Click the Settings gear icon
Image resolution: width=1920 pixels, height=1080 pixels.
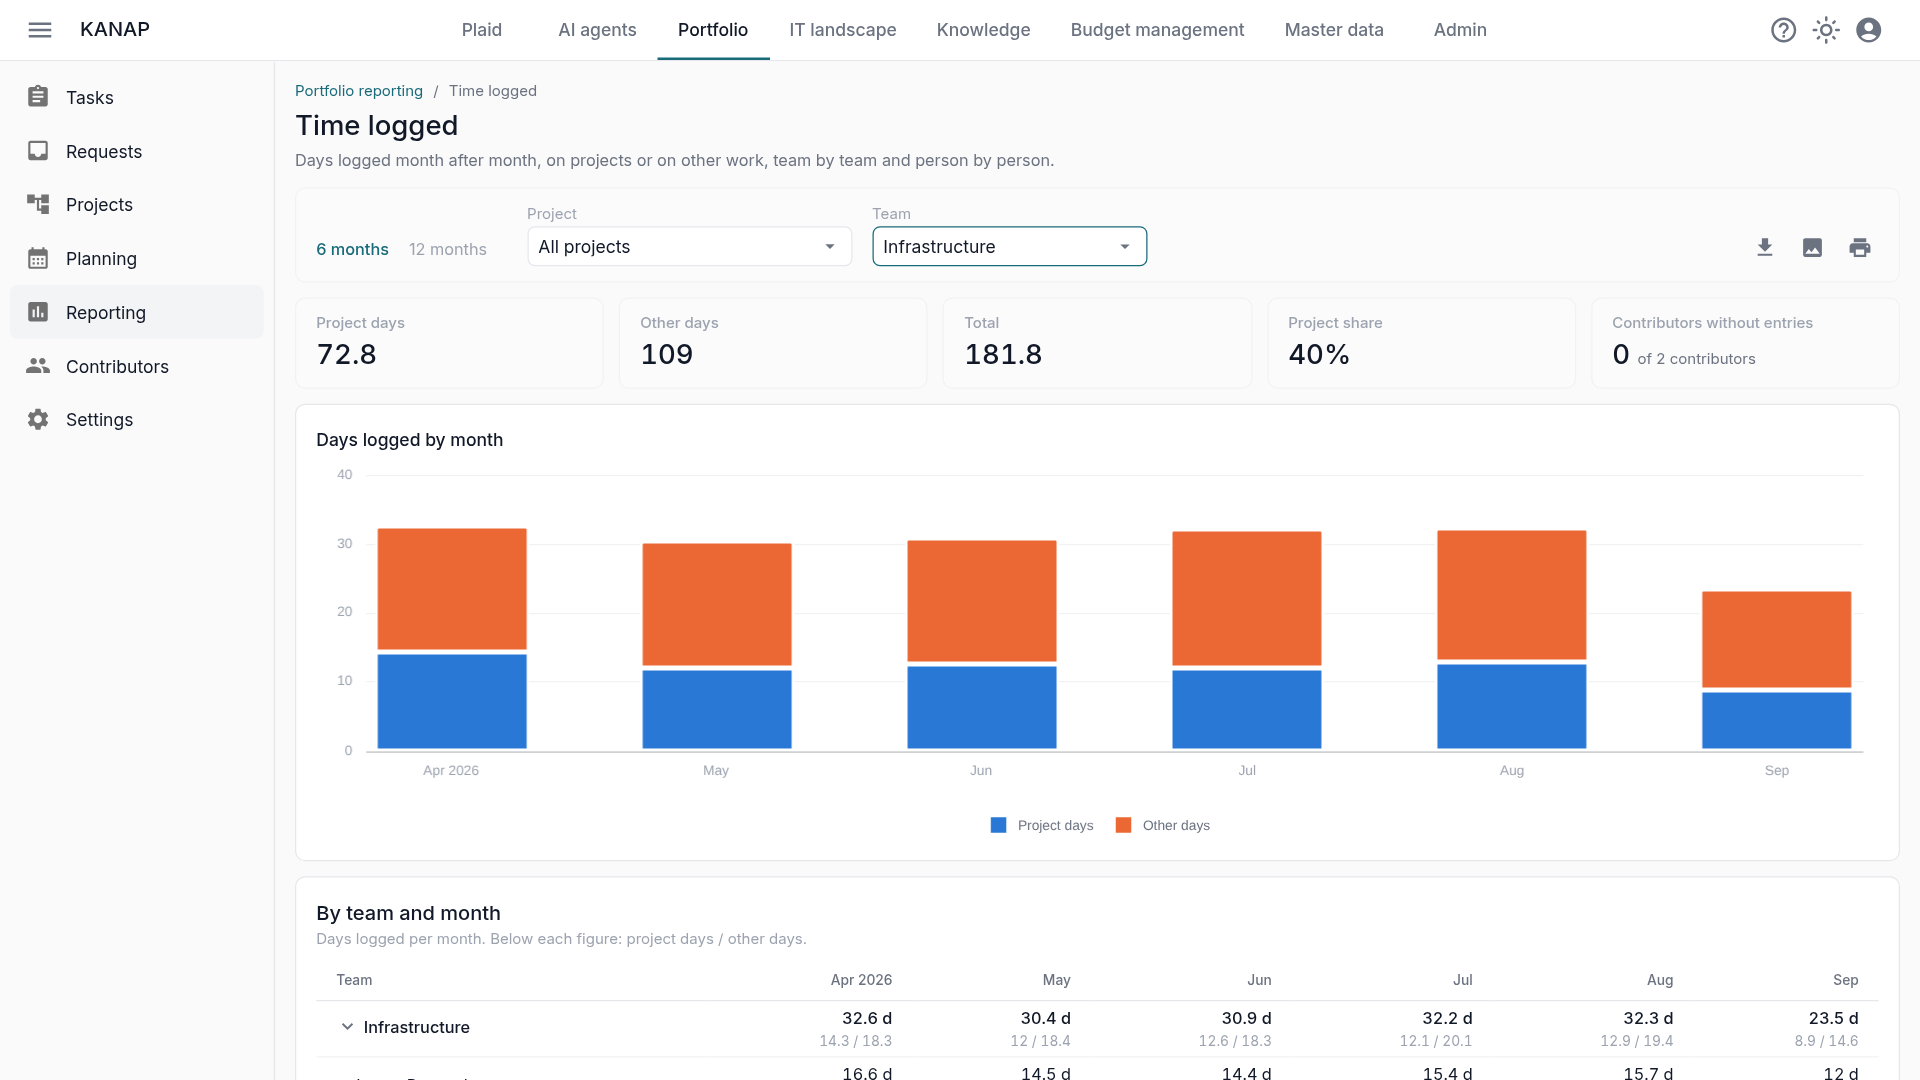tap(38, 419)
